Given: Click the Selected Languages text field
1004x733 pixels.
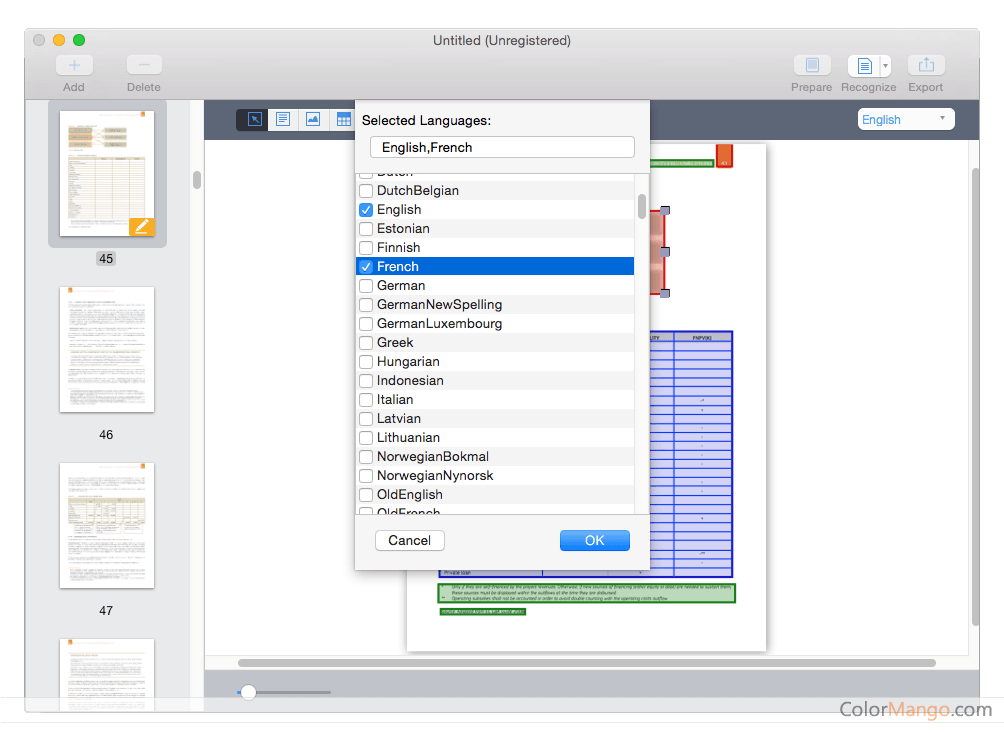Looking at the screenshot, I should click(x=502, y=147).
